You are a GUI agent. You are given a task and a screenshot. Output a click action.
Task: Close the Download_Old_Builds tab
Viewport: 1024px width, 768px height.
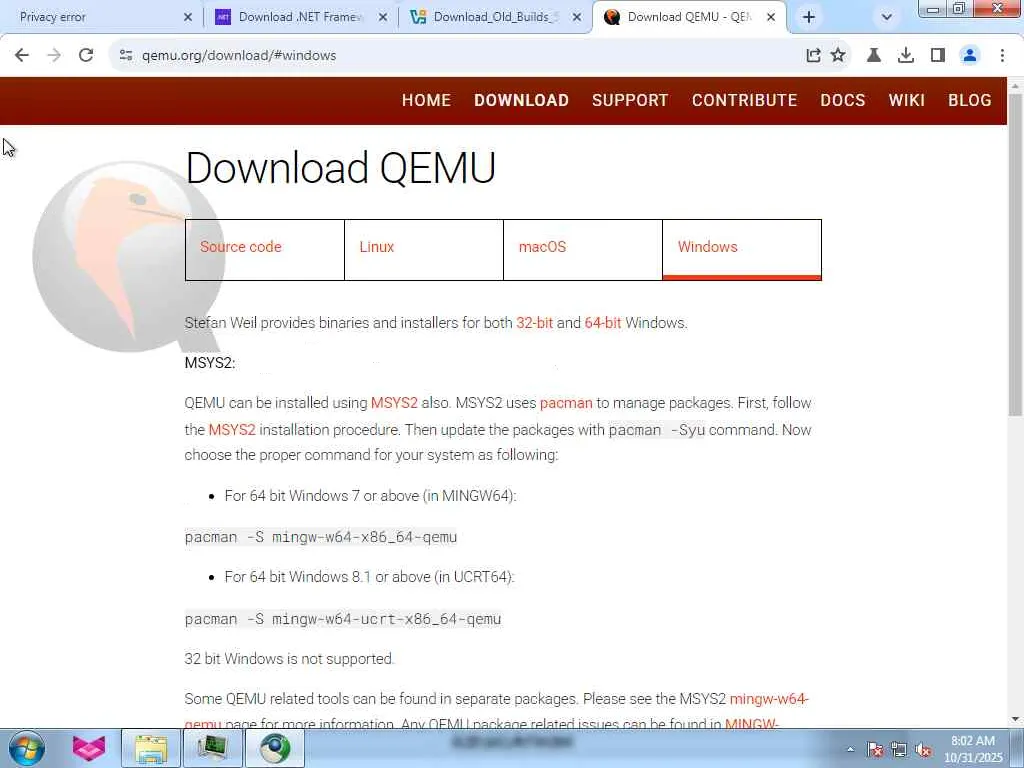pos(577,18)
